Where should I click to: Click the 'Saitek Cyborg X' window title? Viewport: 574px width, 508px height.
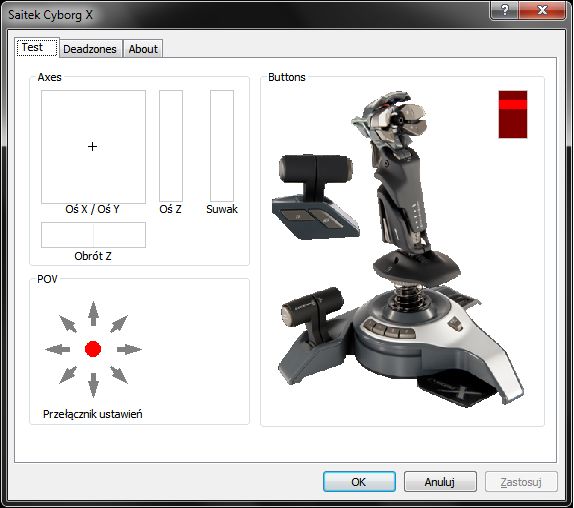coord(51,15)
